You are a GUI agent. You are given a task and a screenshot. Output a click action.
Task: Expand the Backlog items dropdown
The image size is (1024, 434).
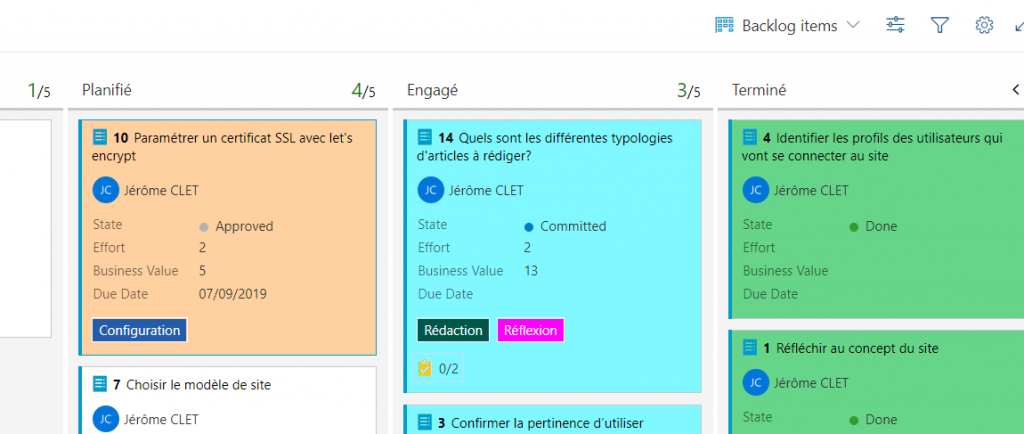[x=853, y=25]
